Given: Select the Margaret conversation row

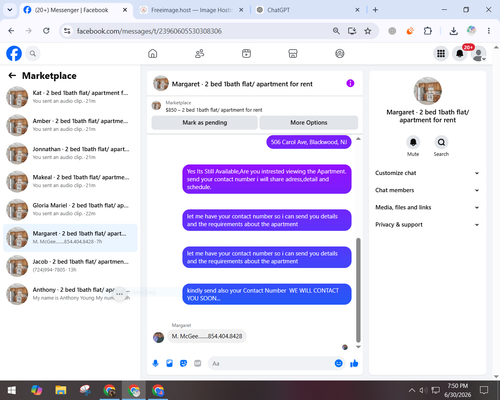Looking at the screenshot, I should 70,238.
